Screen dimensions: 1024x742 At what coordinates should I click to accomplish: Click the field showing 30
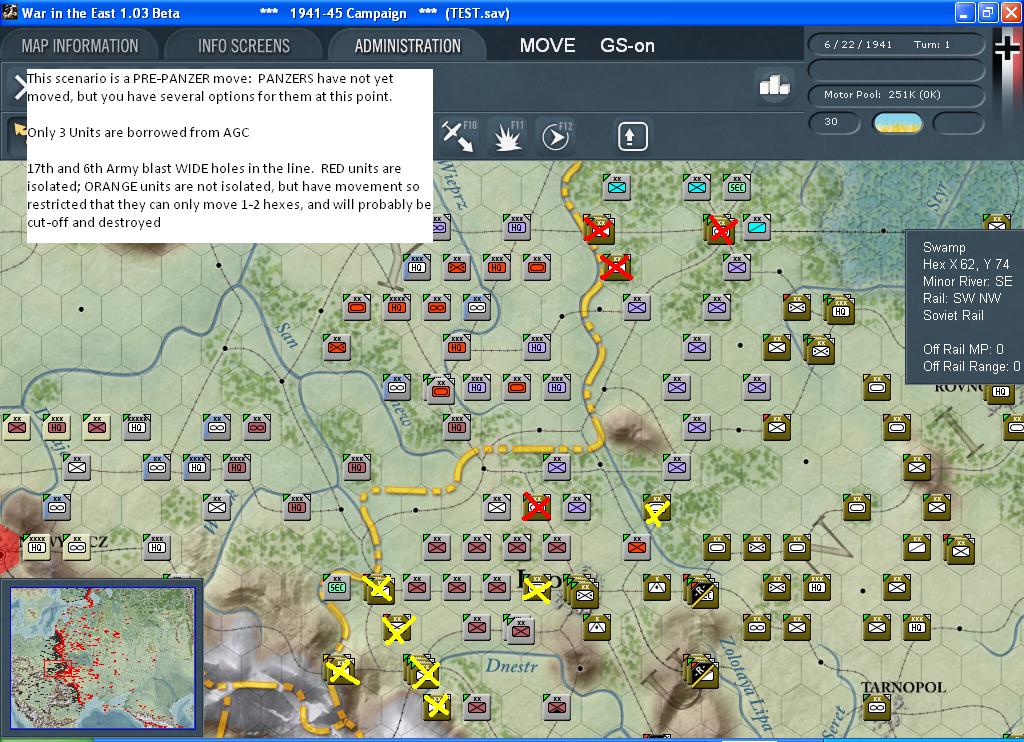tap(834, 122)
